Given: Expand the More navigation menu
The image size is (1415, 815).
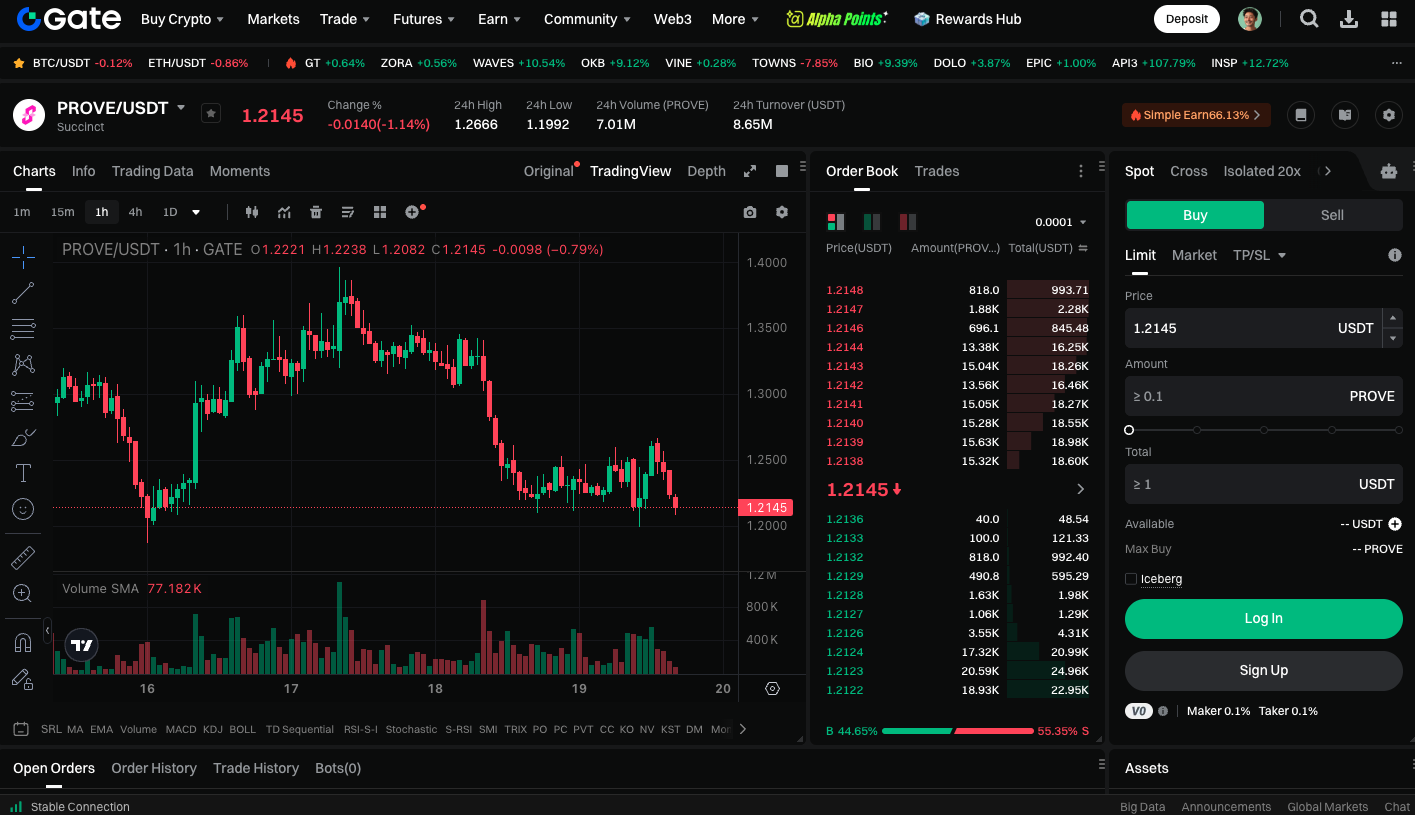Looking at the screenshot, I should click(x=735, y=19).
